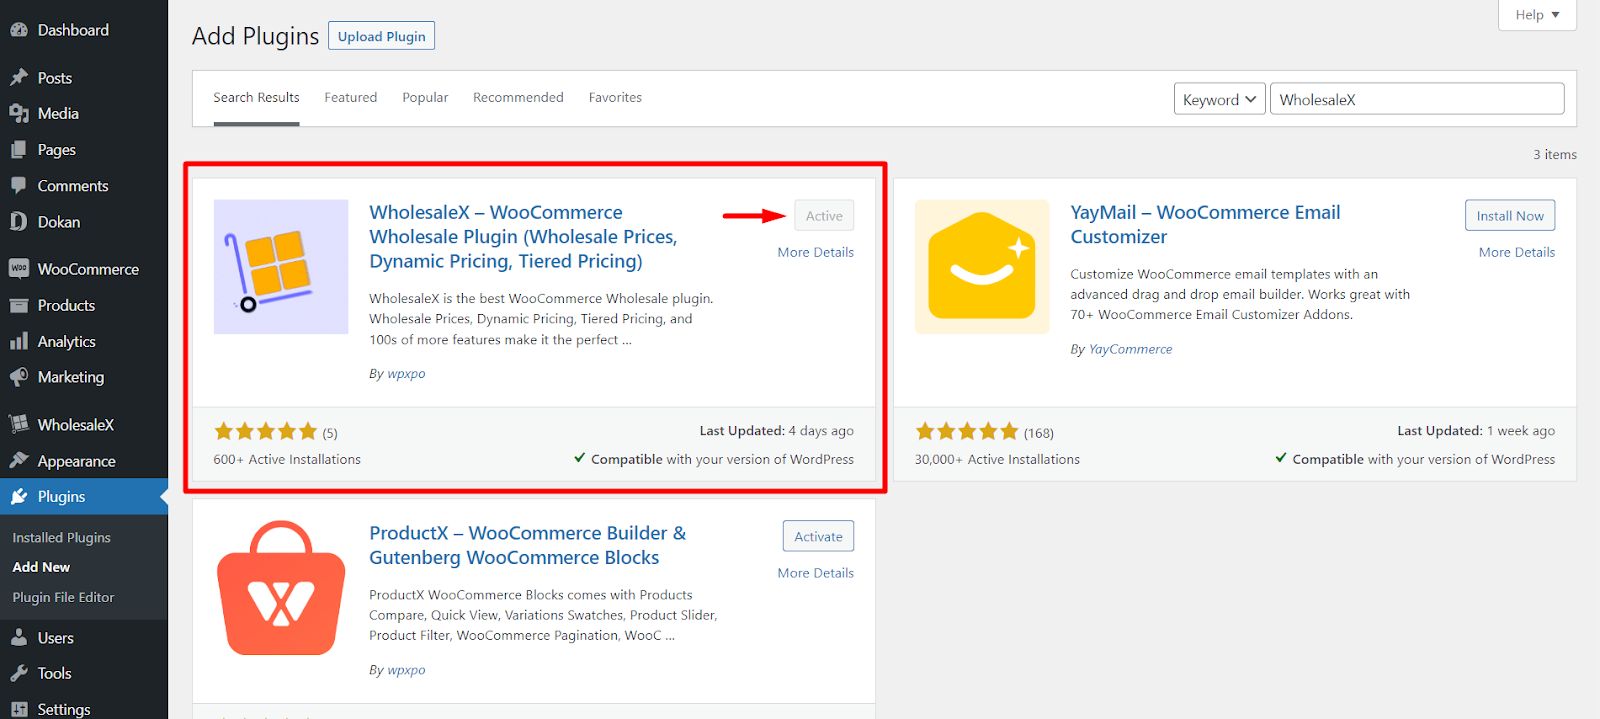
Task: Click the Dokan D icon
Action: click(x=19, y=222)
